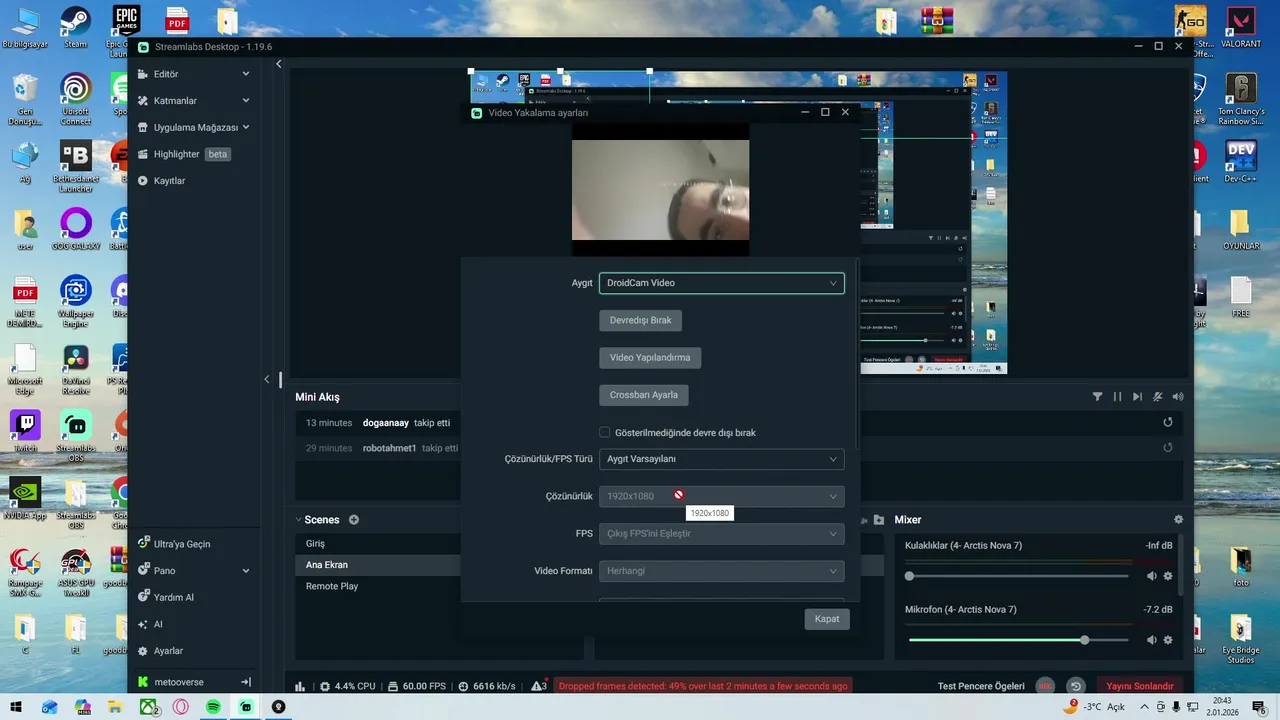
Task: Collapse the sidebar with top arrow
Action: pyautogui.click(x=279, y=64)
